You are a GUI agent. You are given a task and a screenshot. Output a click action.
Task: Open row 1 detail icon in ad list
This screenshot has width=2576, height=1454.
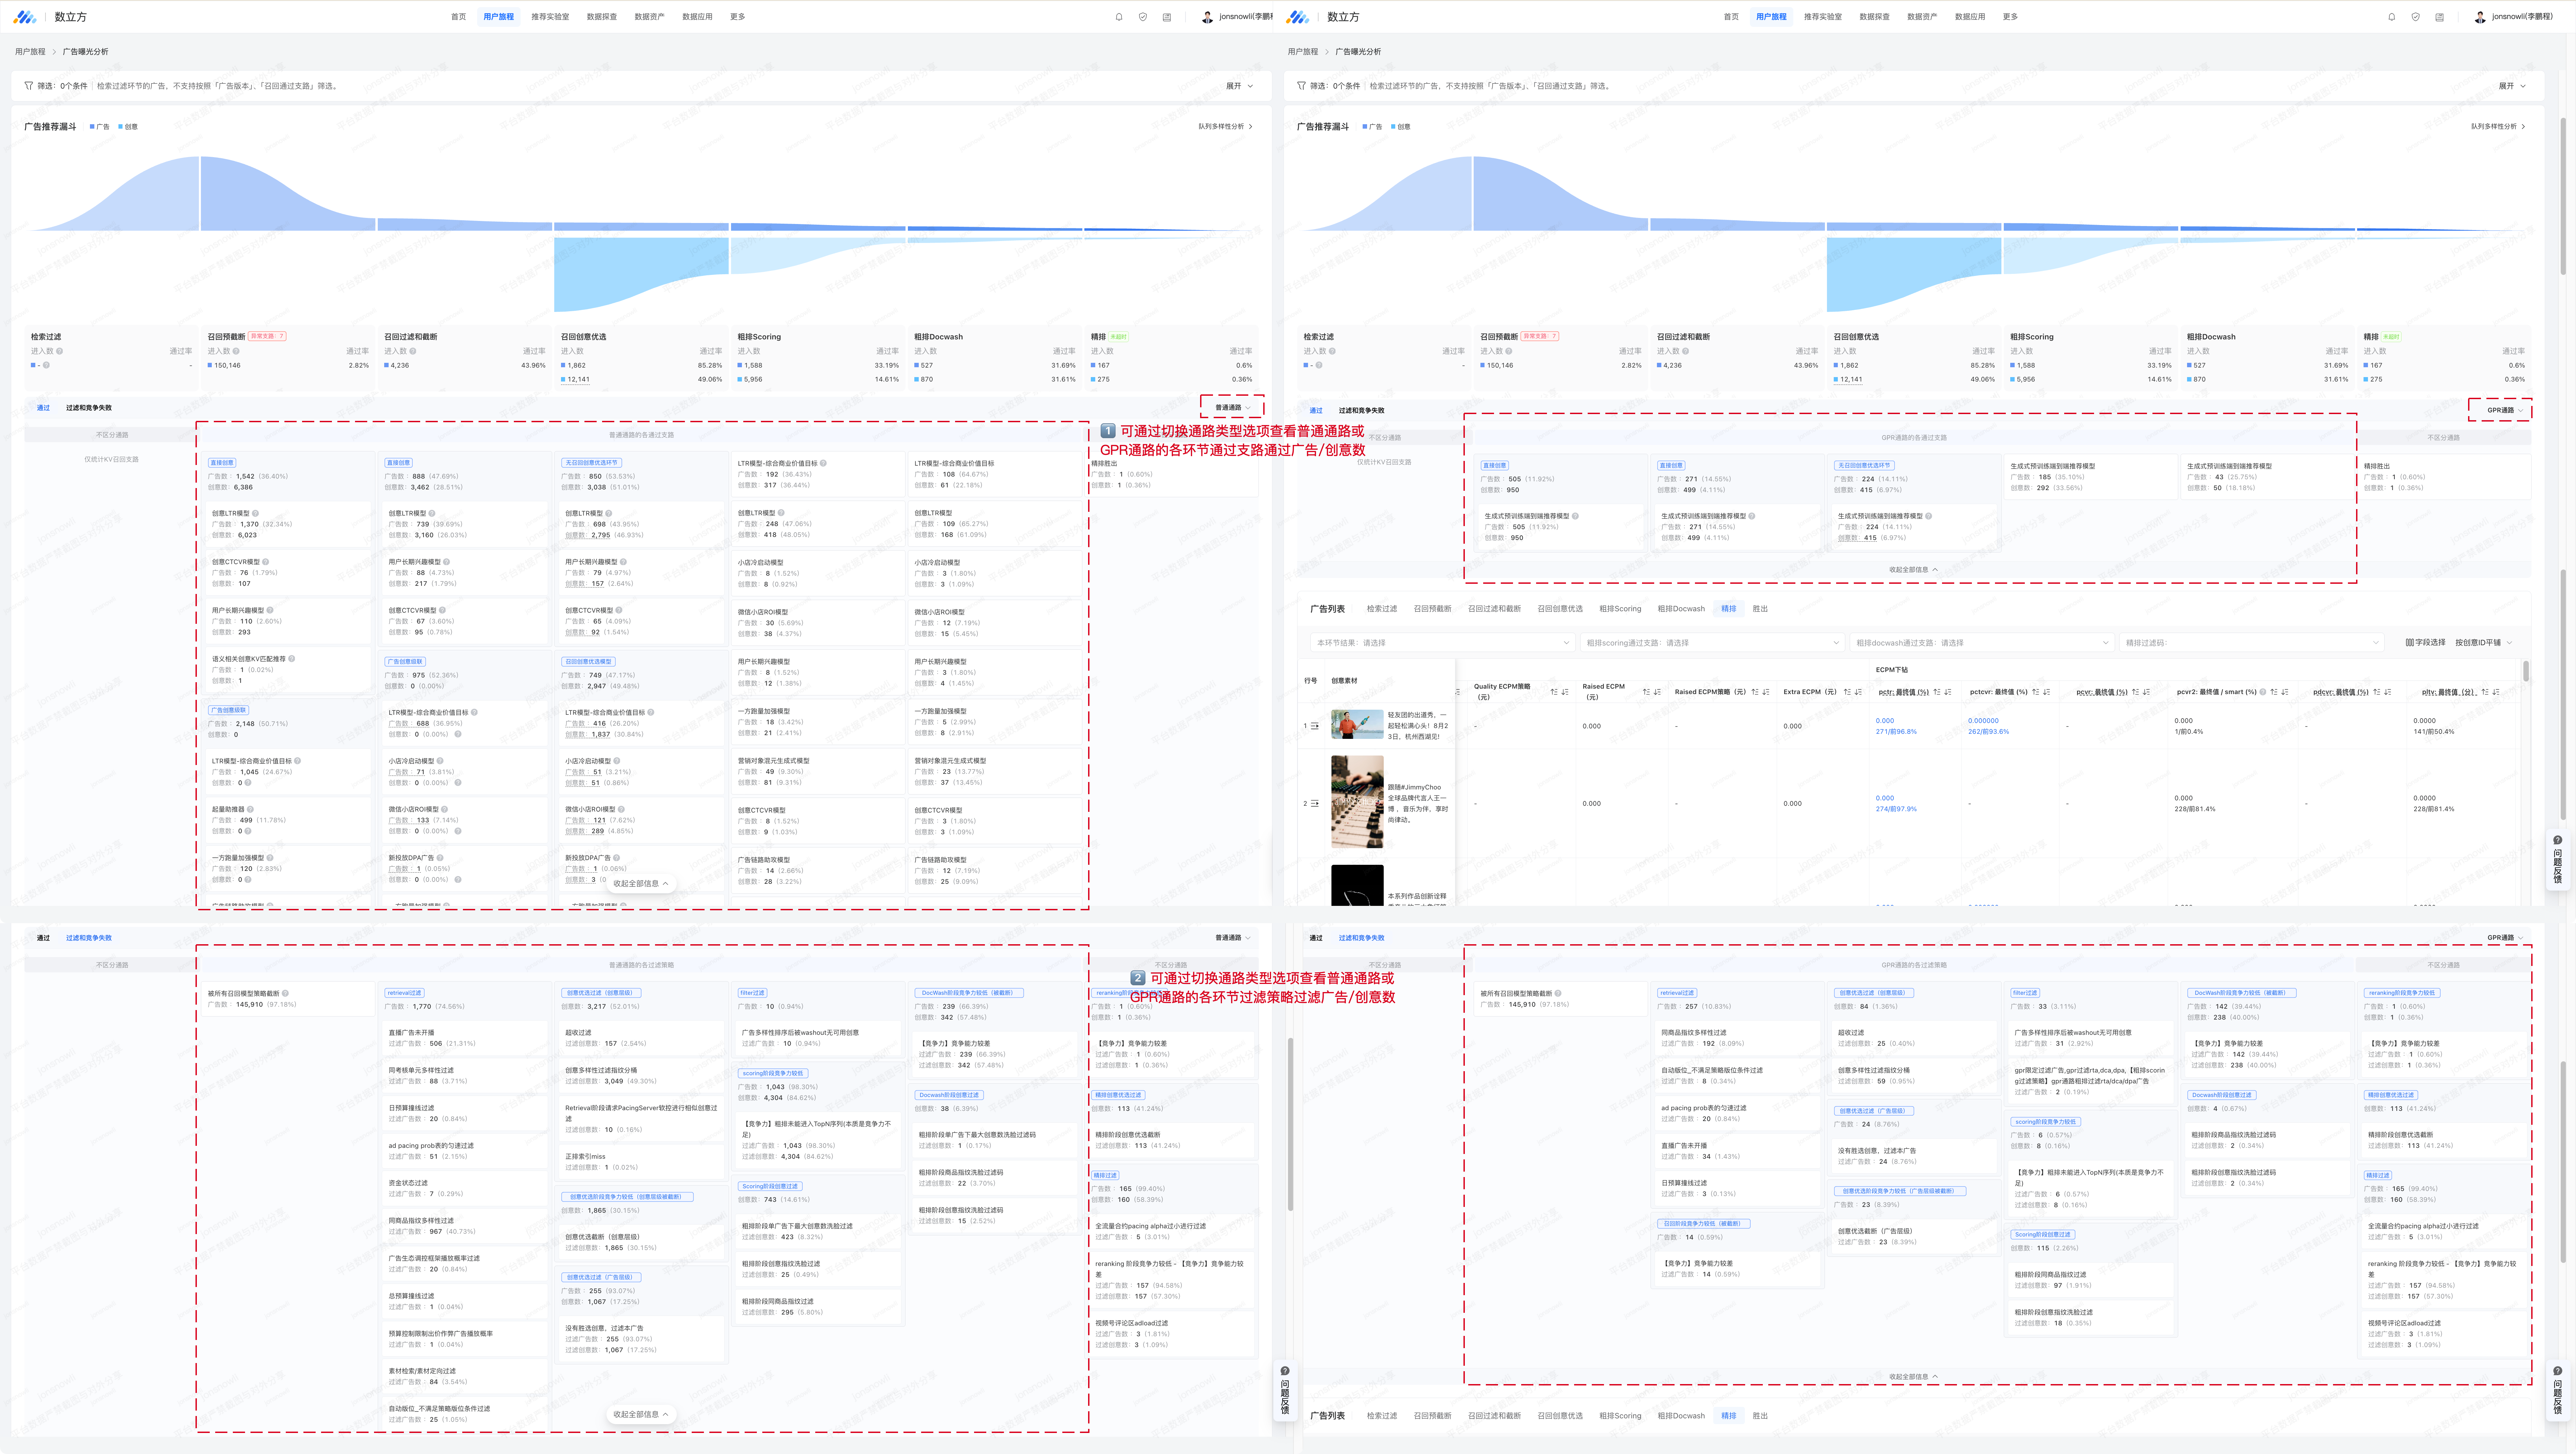point(1315,726)
